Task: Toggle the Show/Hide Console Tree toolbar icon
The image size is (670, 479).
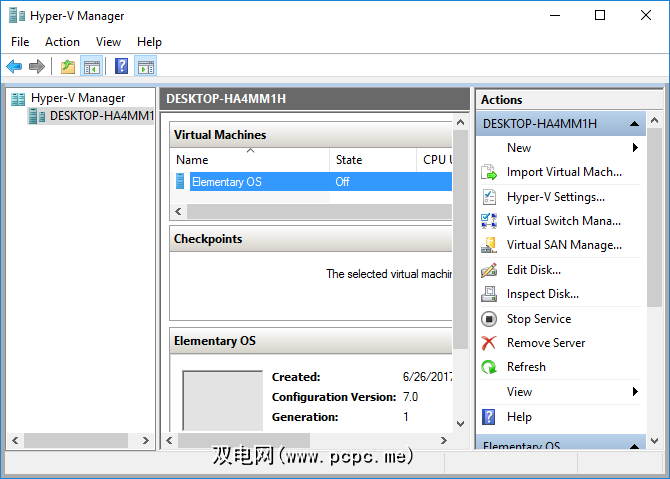Action: coord(91,67)
